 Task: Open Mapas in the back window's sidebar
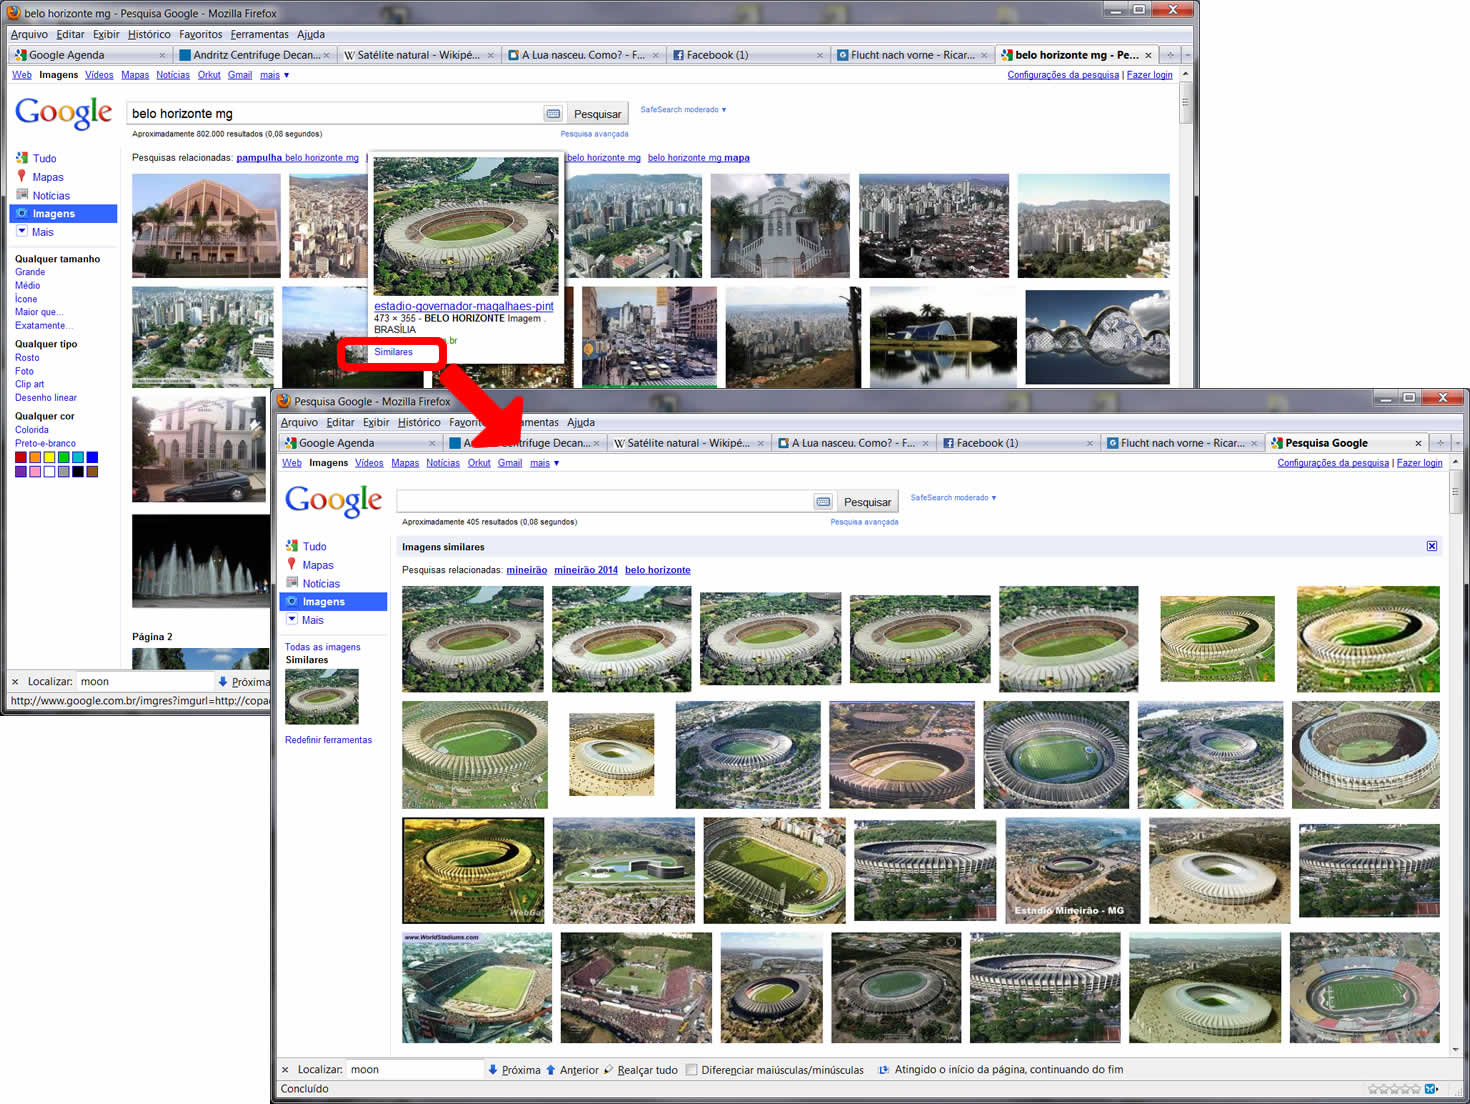(47, 177)
